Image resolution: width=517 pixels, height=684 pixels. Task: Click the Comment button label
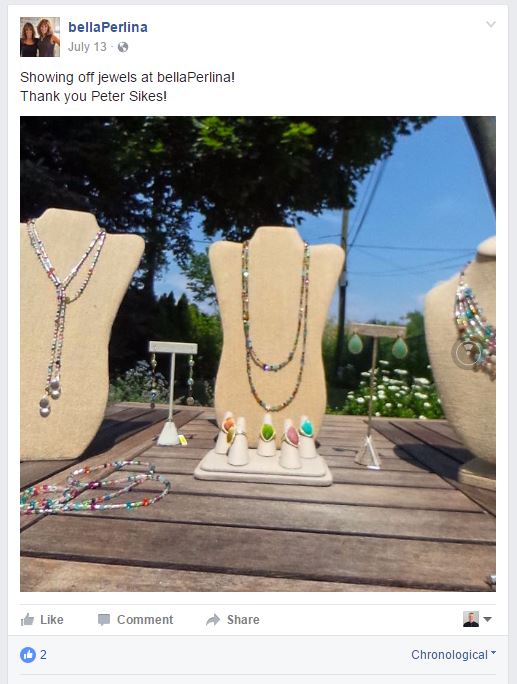coord(145,620)
